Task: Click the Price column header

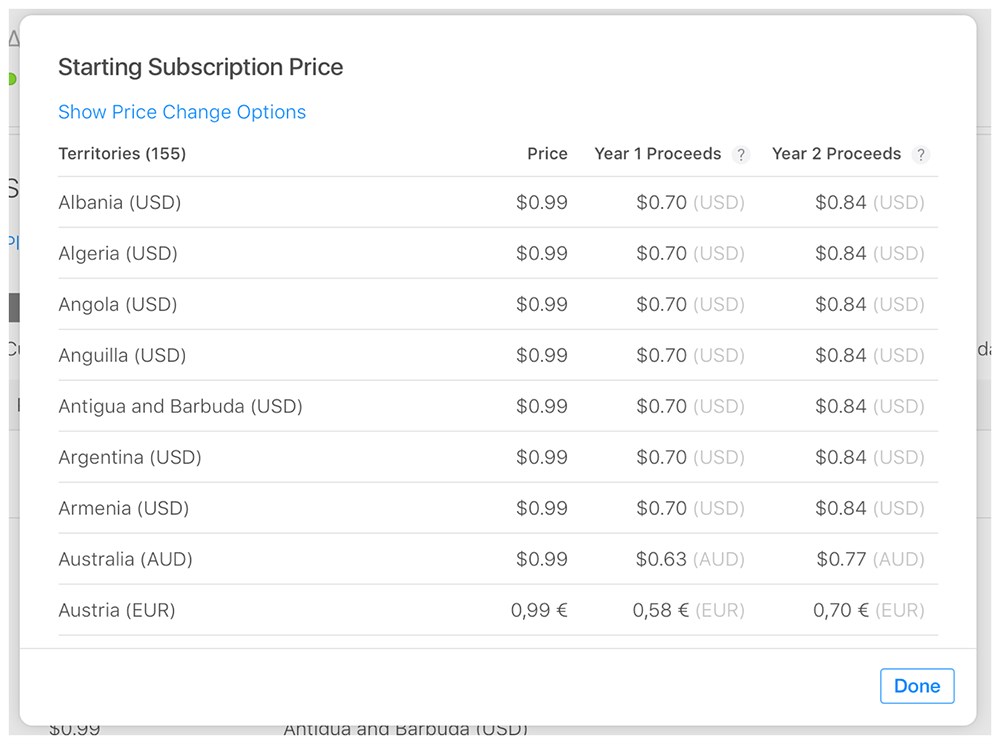Action: 547,154
